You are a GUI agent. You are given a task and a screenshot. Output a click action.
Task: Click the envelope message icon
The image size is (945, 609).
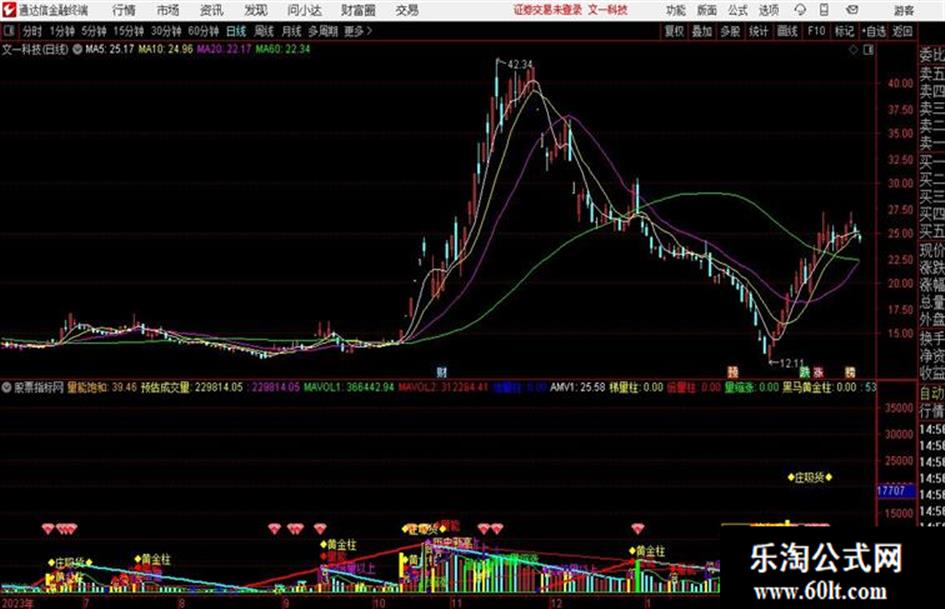(x=852, y=10)
